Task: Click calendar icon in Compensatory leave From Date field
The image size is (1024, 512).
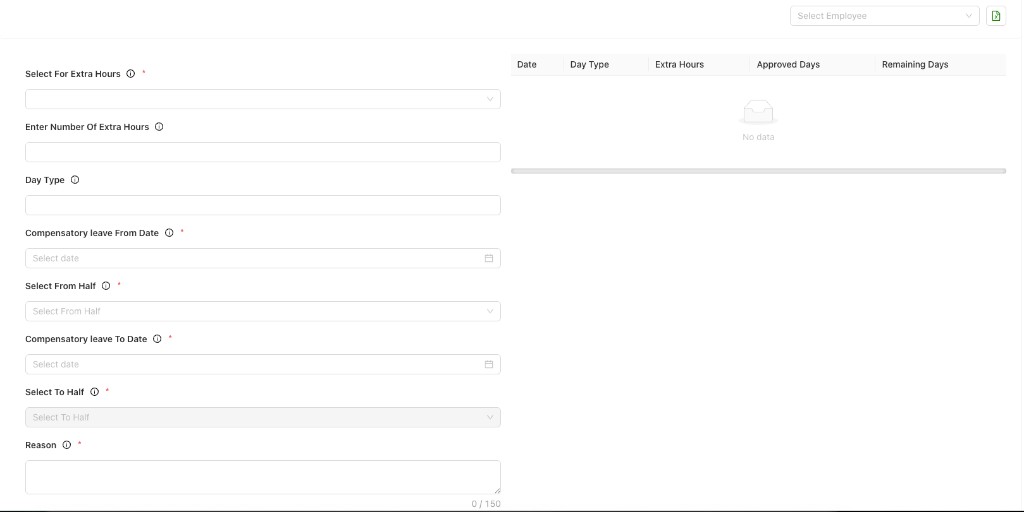Action: pos(488,258)
